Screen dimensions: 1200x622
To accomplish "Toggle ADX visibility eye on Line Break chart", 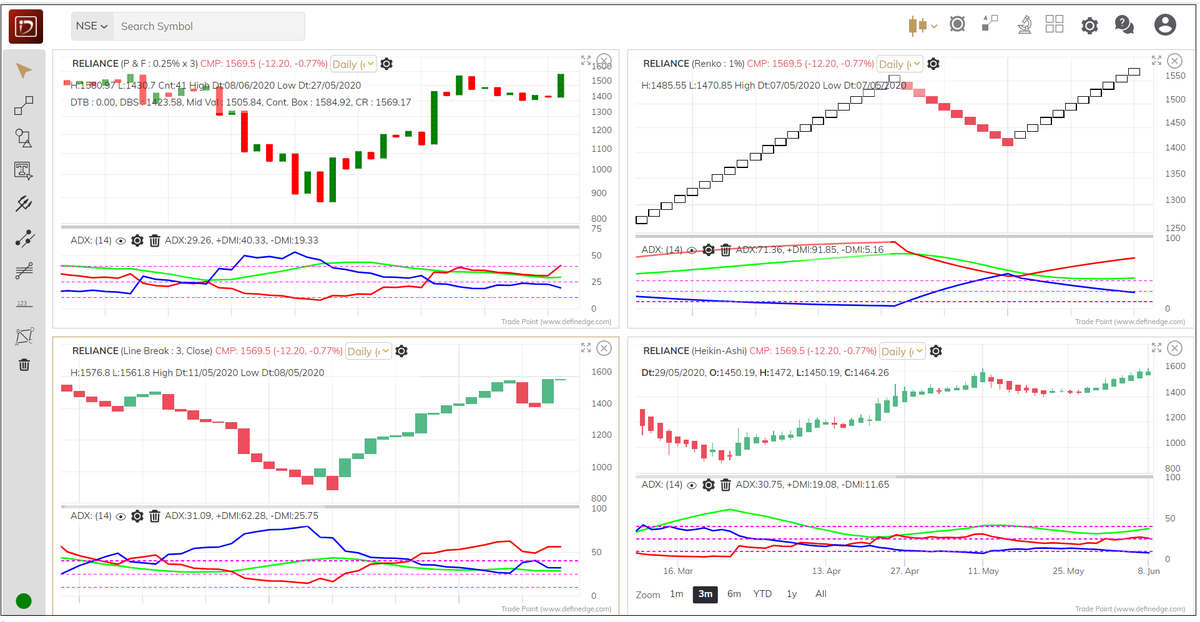I will 120,516.
